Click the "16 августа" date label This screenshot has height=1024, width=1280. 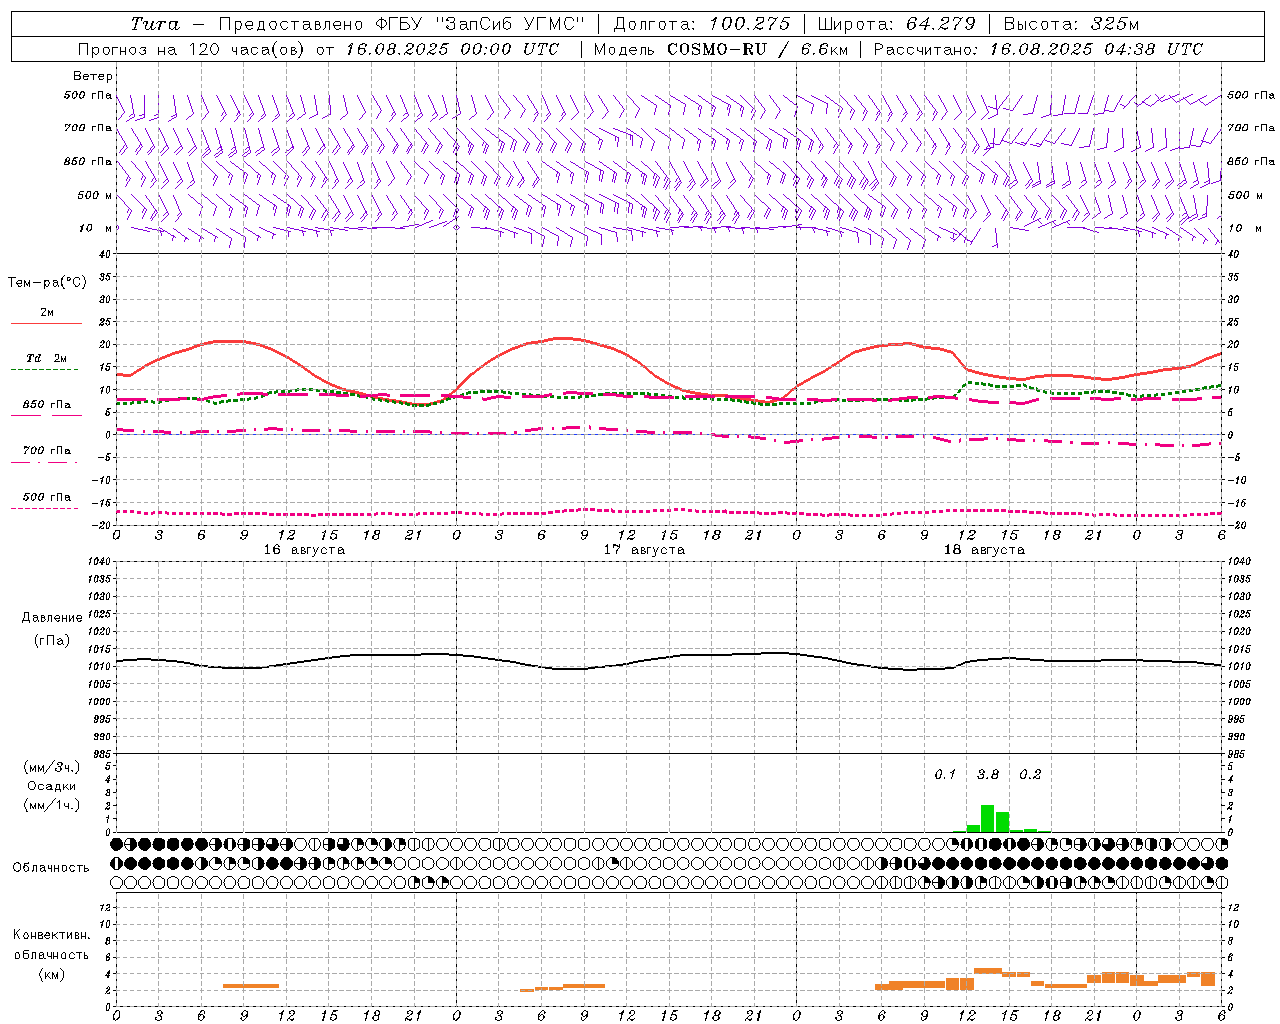point(304,550)
